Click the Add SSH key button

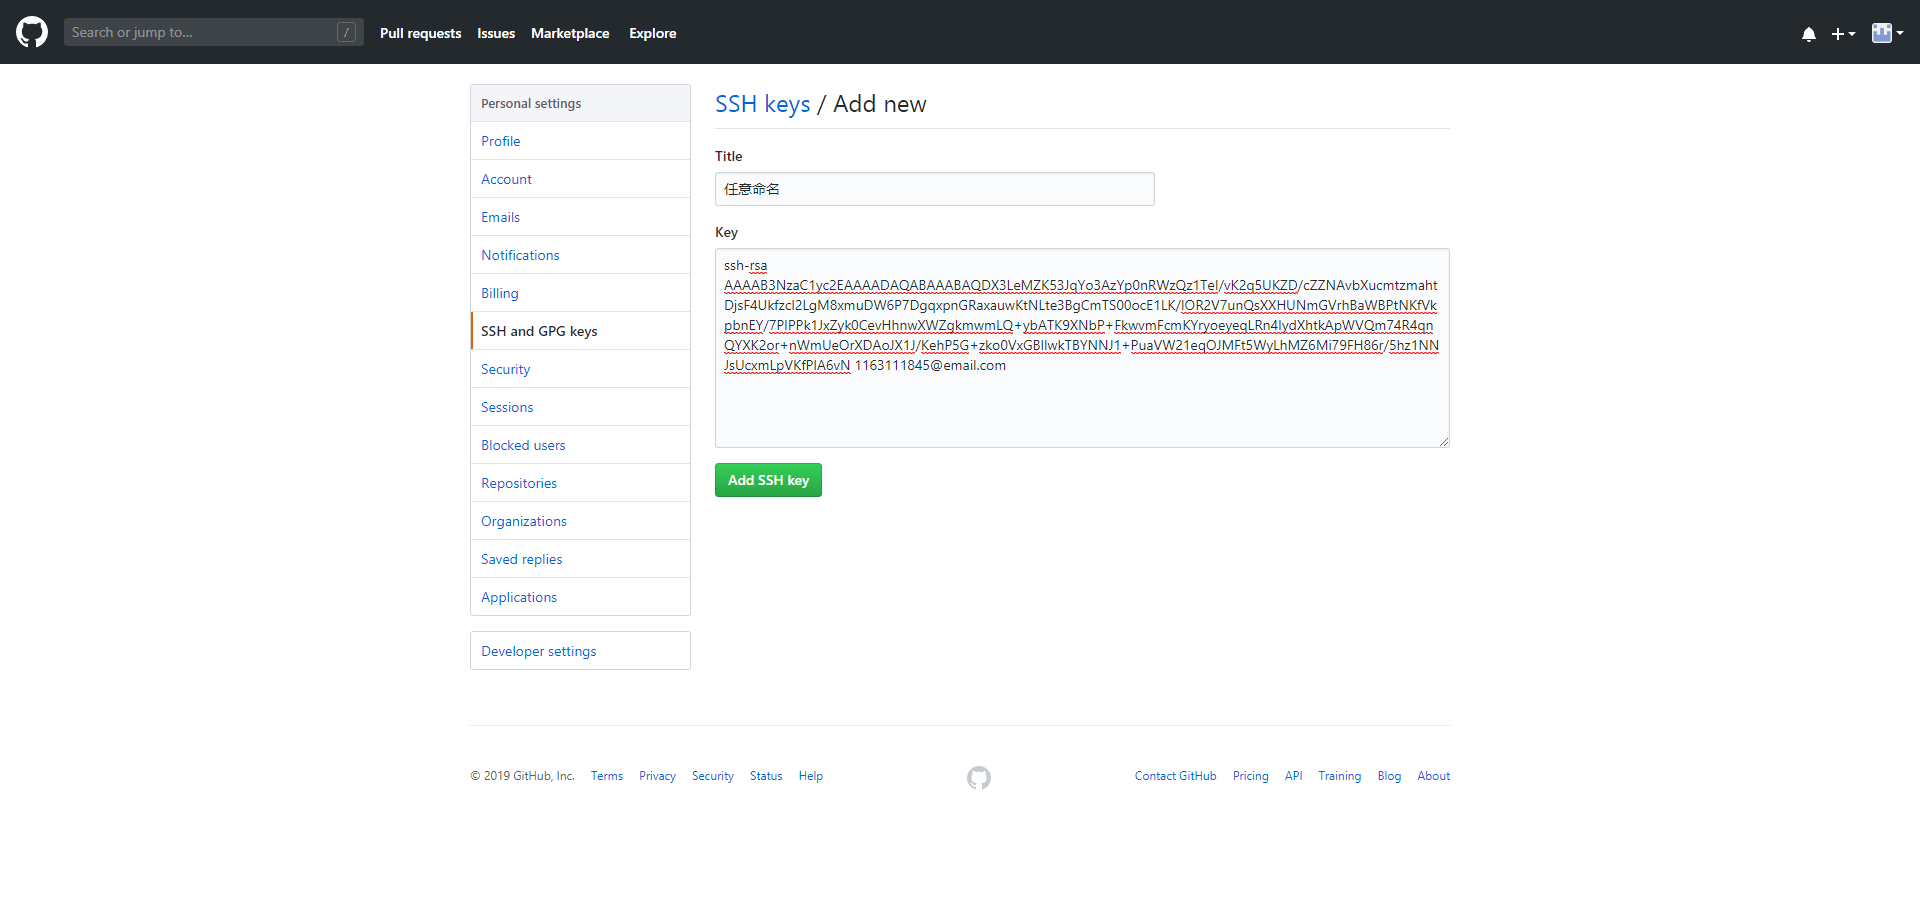click(x=768, y=480)
